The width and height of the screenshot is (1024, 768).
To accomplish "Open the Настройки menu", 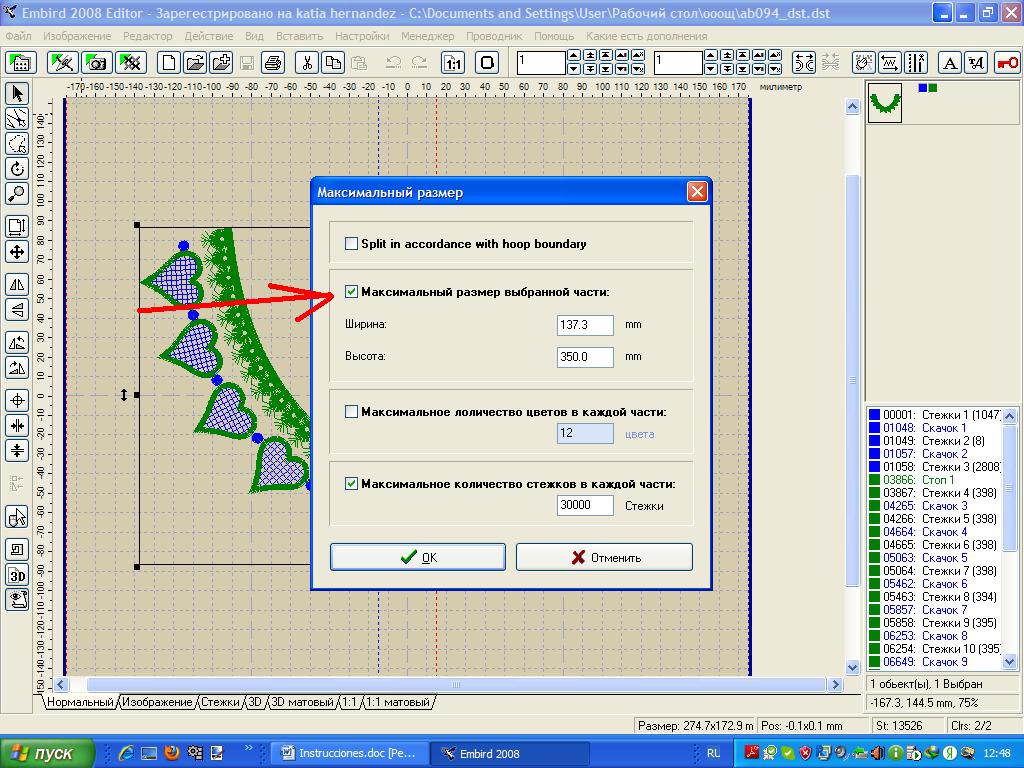I will tap(362, 36).
